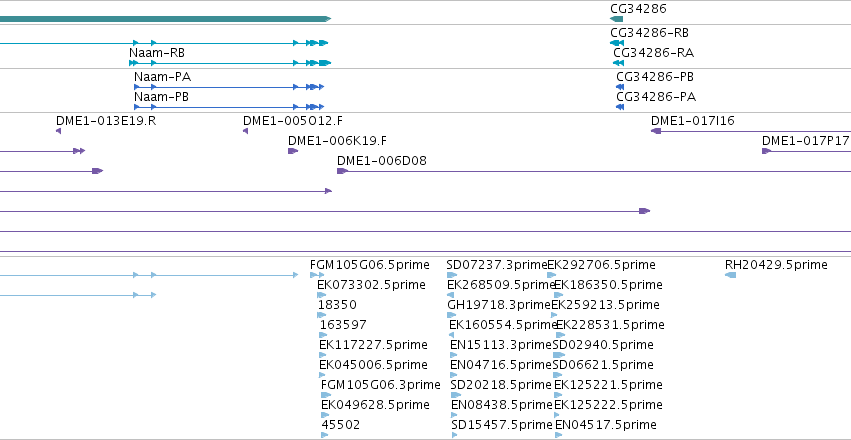Pick the EK125221.5prime label

tap(608, 385)
